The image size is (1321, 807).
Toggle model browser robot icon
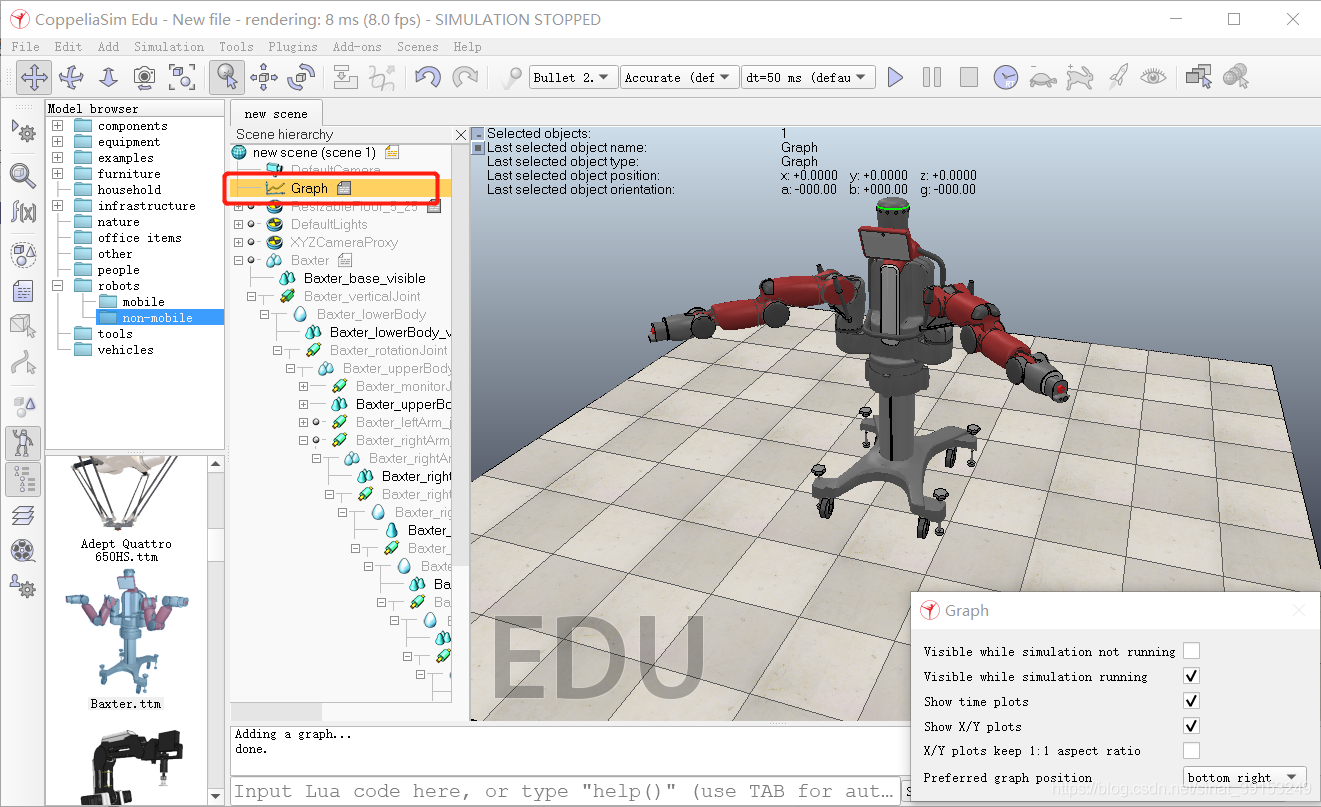pyautogui.click(x=23, y=442)
